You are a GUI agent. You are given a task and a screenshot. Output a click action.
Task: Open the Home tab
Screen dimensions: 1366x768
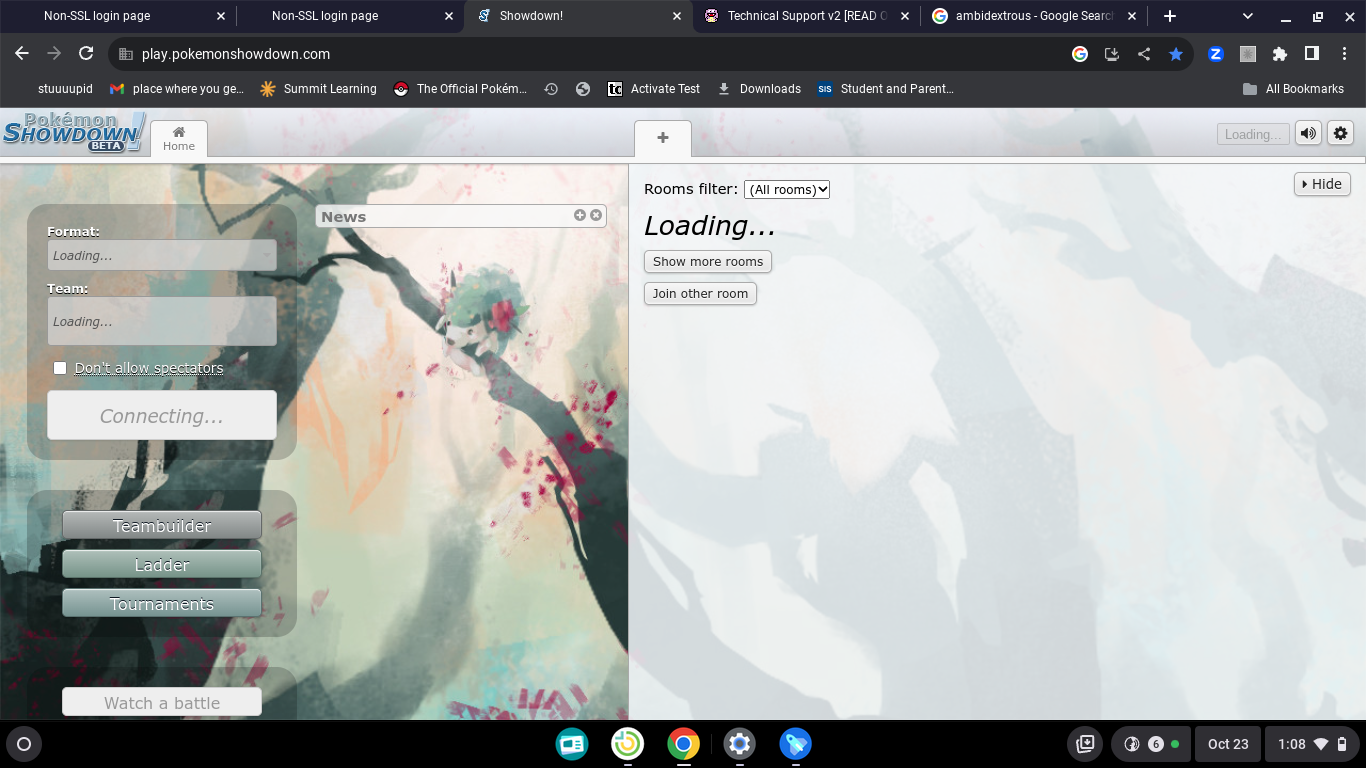coord(179,139)
